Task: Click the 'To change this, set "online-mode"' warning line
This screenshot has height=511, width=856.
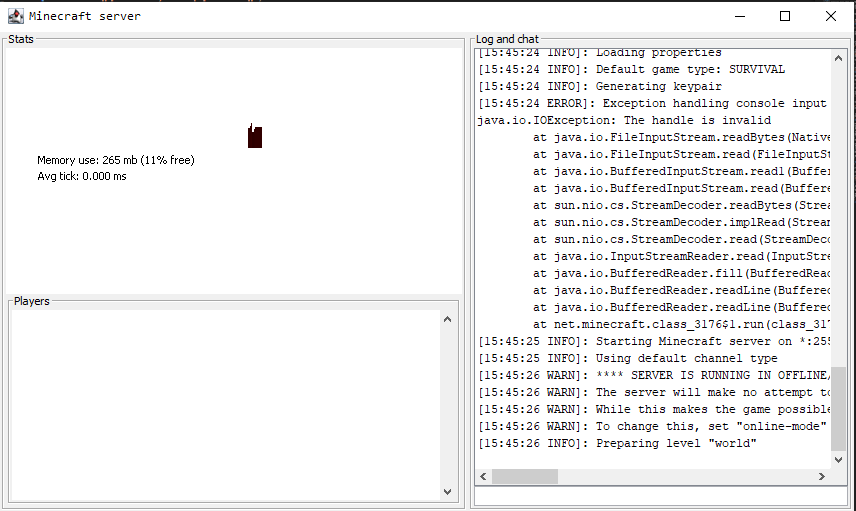Action: pos(652,426)
